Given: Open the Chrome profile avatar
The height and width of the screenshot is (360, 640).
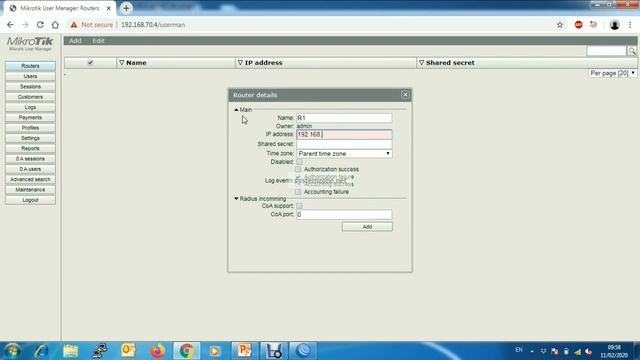Looking at the screenshot, I should [x=614, y=25].
